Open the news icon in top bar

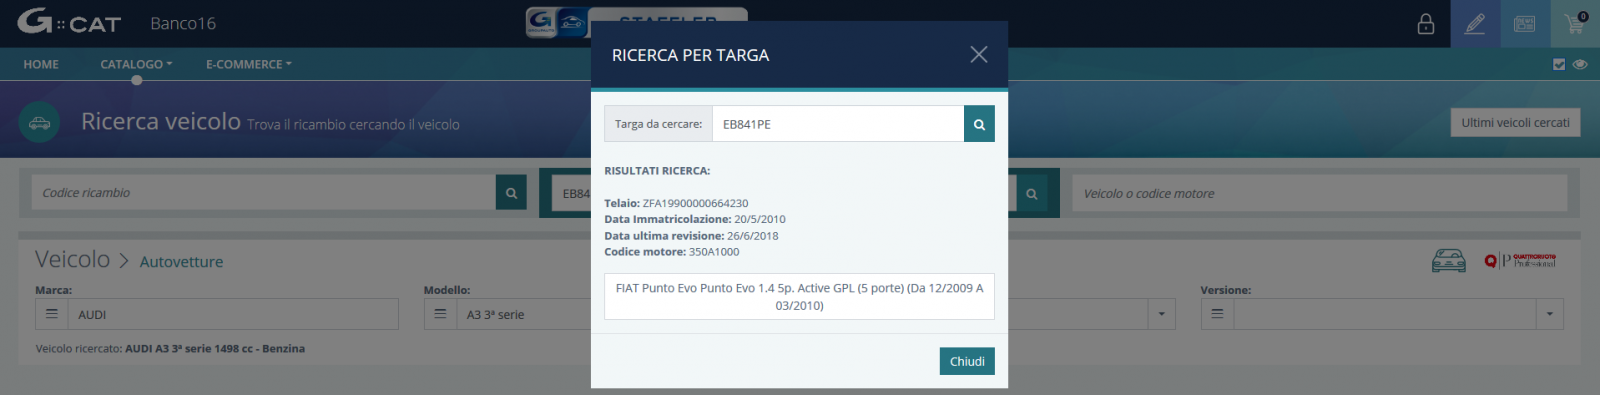tap(1525, 24)
